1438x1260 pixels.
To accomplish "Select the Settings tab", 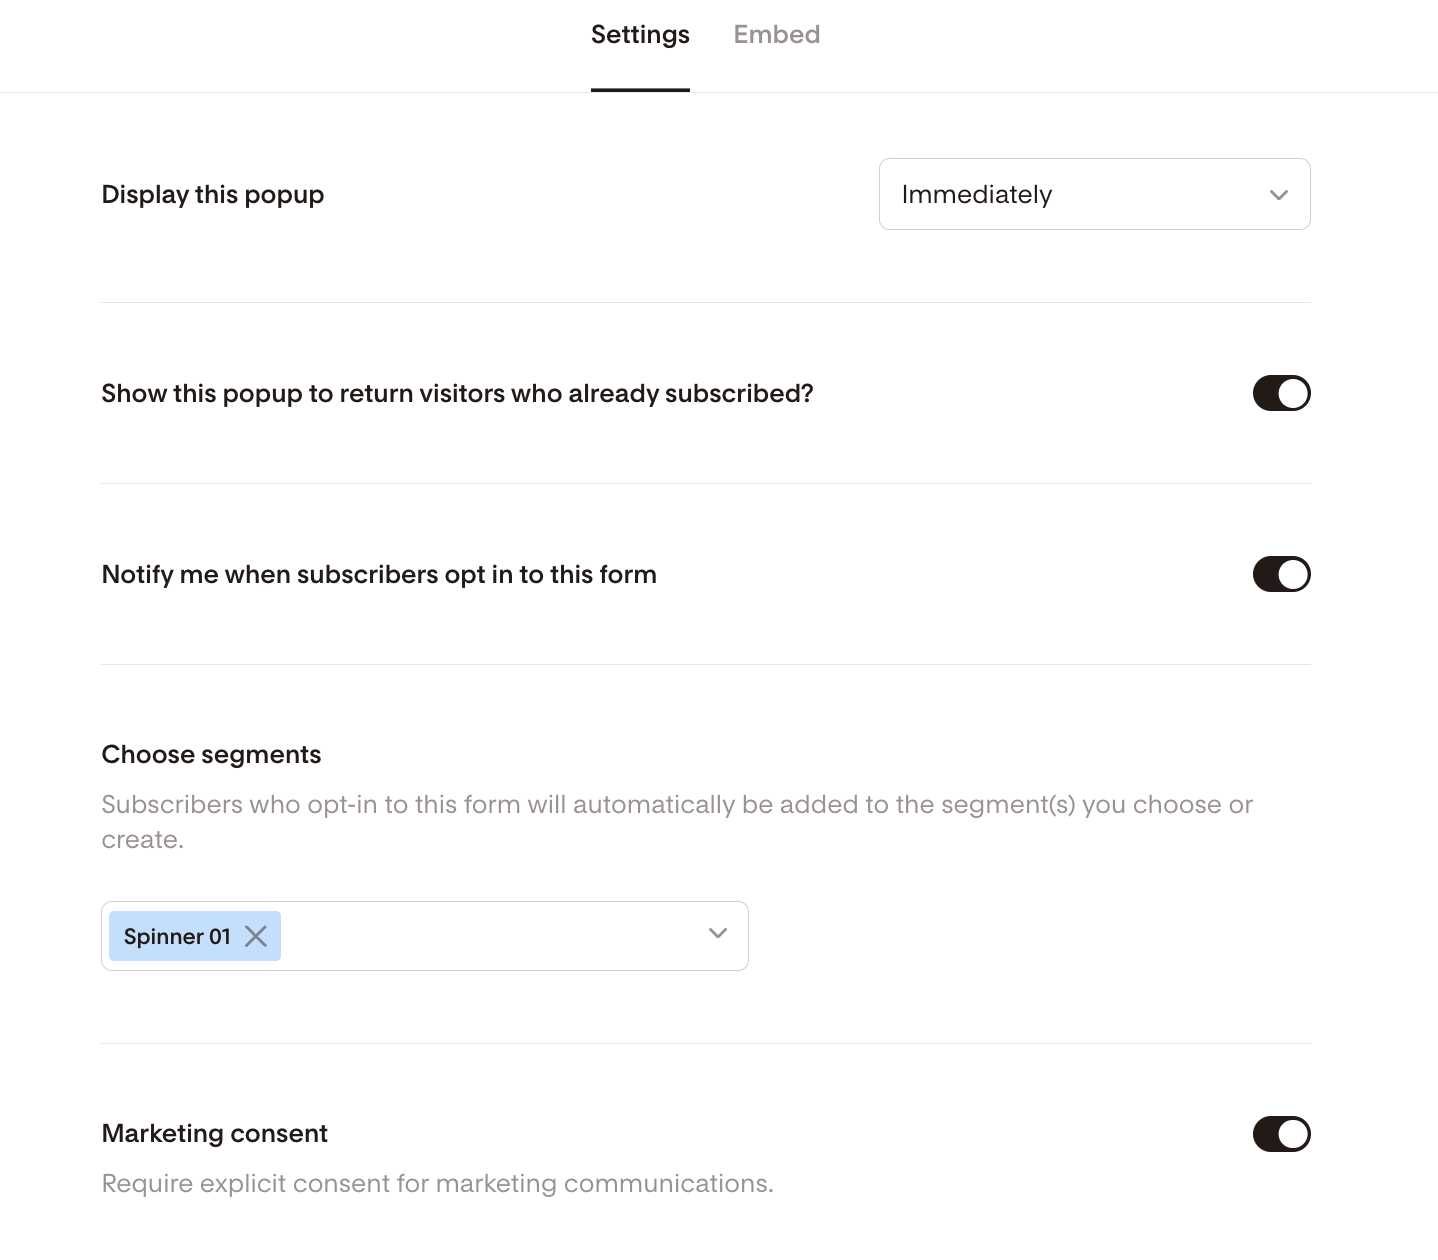I will (640, 35).
